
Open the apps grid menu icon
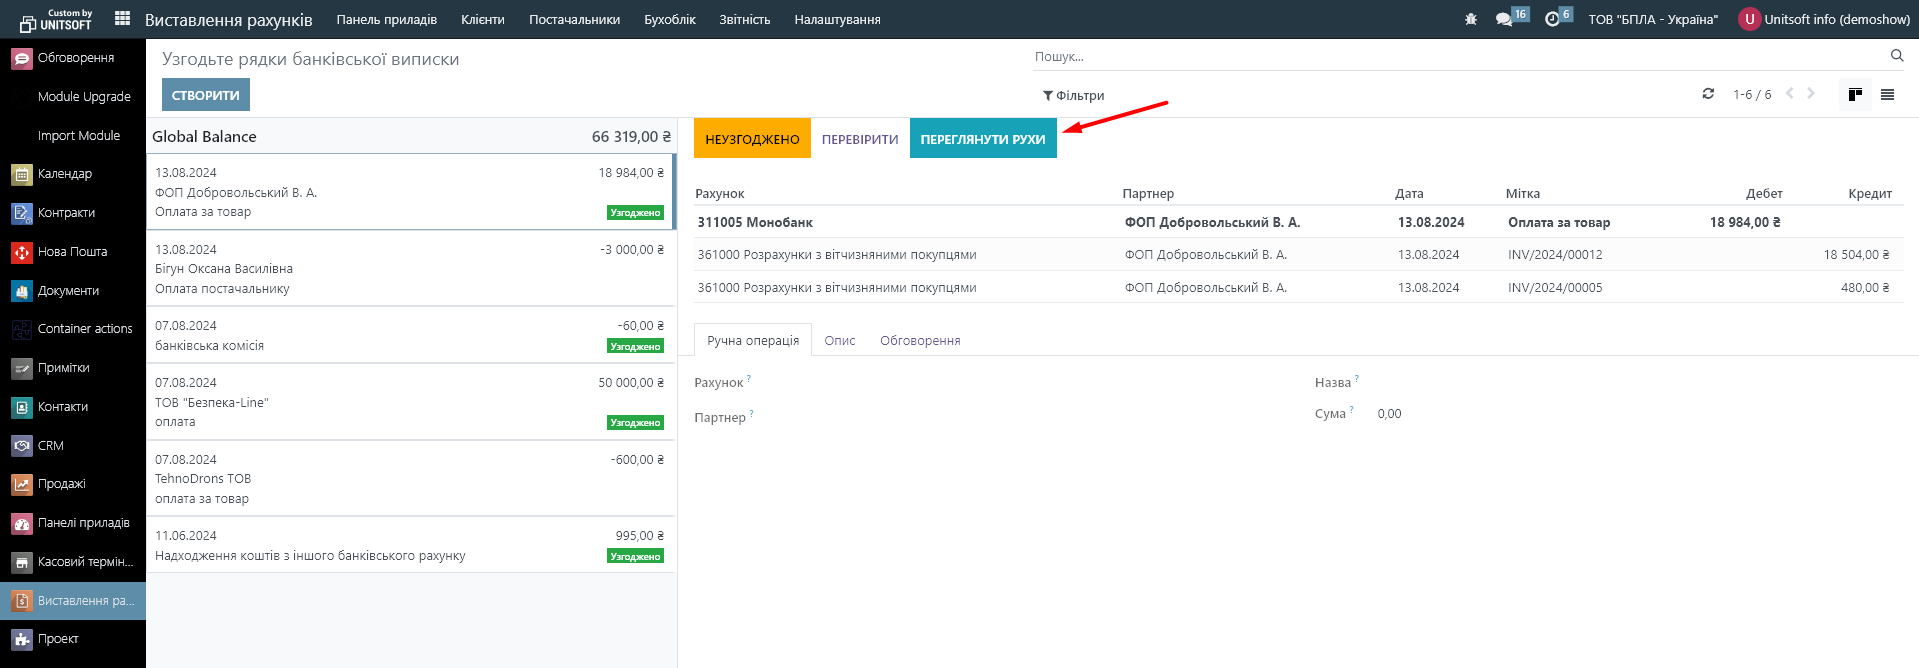pyautogui.click(x=122, y=18)
